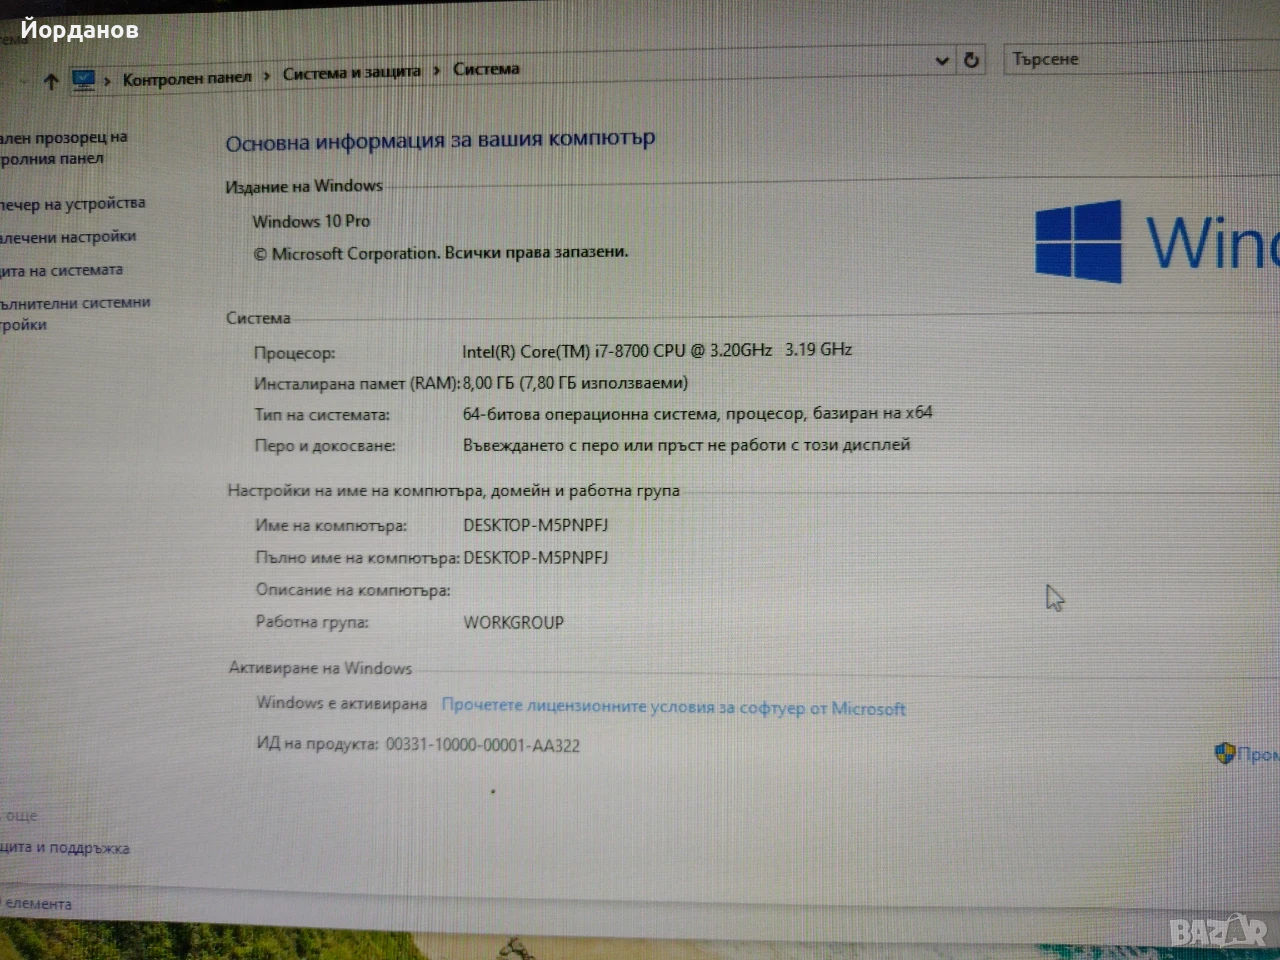Open Device Manager (устройства) sidebar link
The width and height of the screenshot is (1280, 960).
[72, 204]
